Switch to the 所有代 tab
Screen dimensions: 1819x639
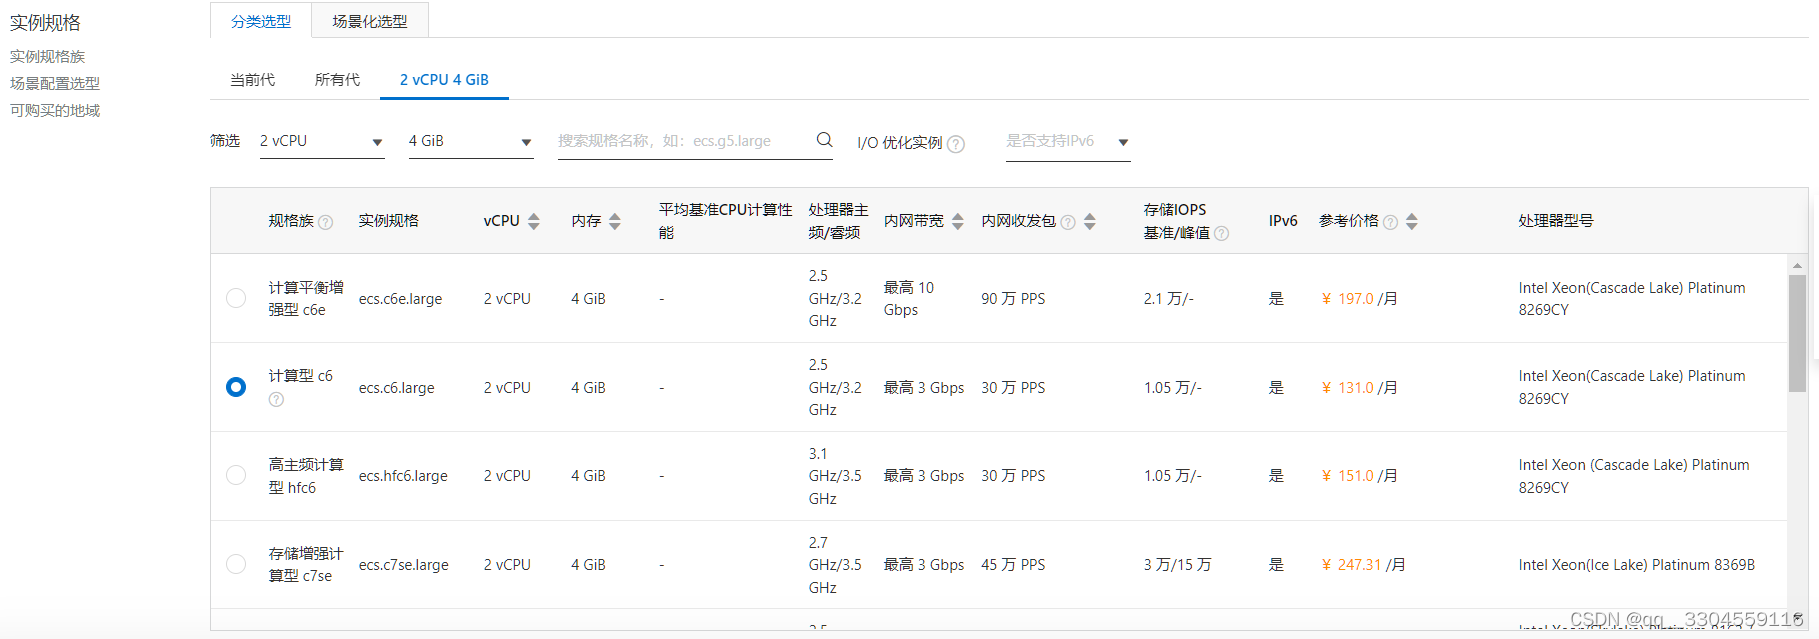click(x=337, y=79)
